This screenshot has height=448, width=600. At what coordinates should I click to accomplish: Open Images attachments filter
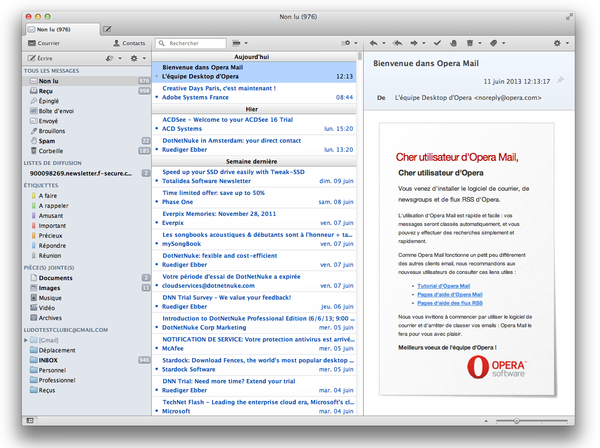tap(86, 288)
